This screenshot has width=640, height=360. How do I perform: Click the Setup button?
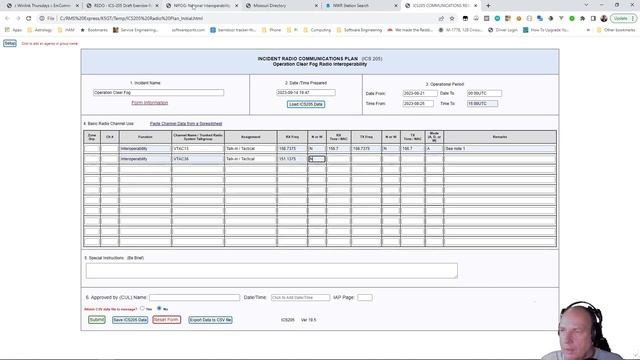[10, 43]
